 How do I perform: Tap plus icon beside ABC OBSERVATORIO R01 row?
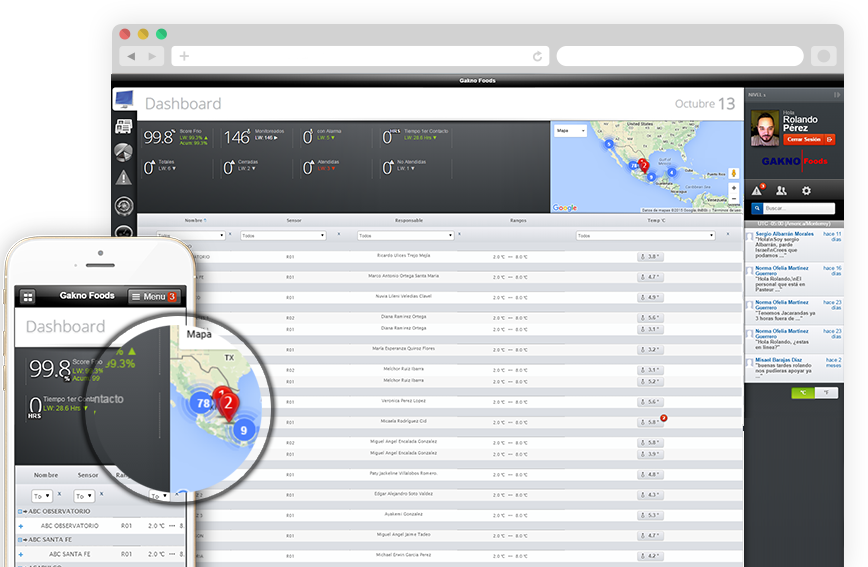(x=21, y=526)
